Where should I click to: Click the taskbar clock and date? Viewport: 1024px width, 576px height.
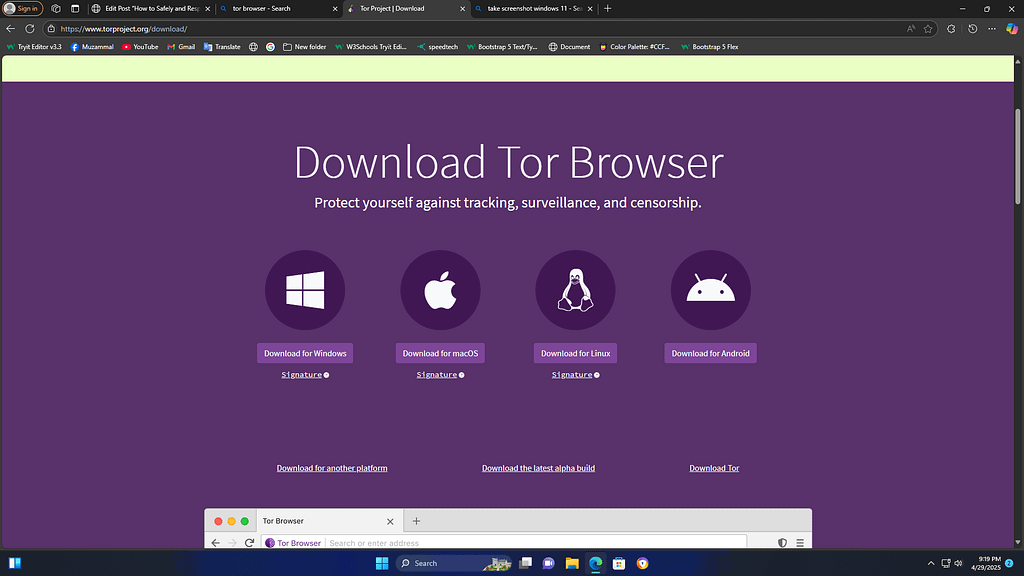click(985, 563)
